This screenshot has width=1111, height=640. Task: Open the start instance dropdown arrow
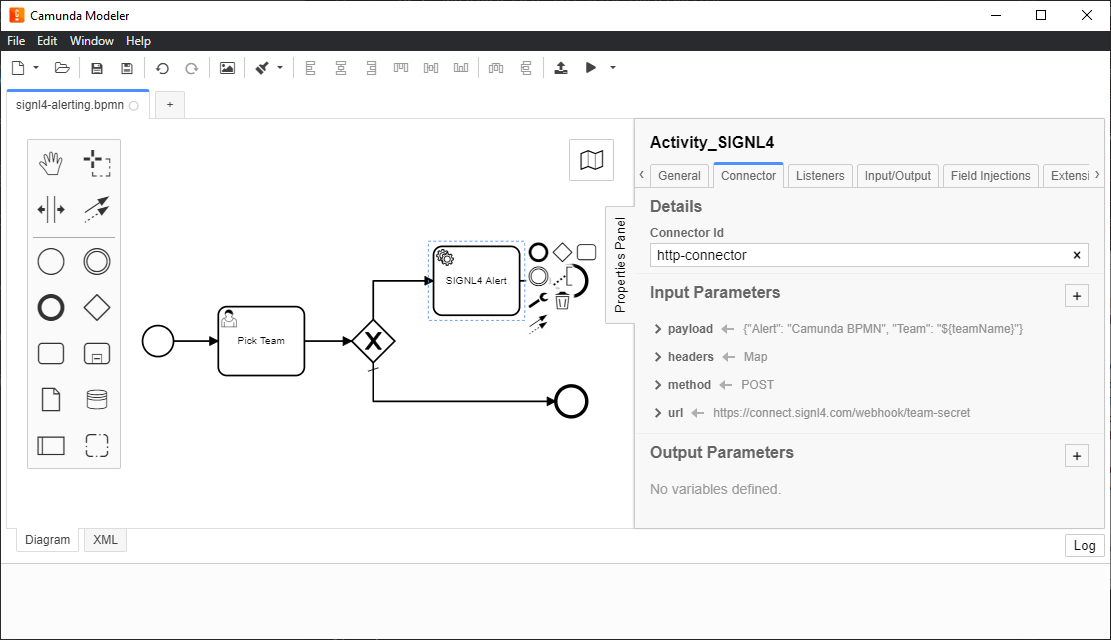pos(613,68)
